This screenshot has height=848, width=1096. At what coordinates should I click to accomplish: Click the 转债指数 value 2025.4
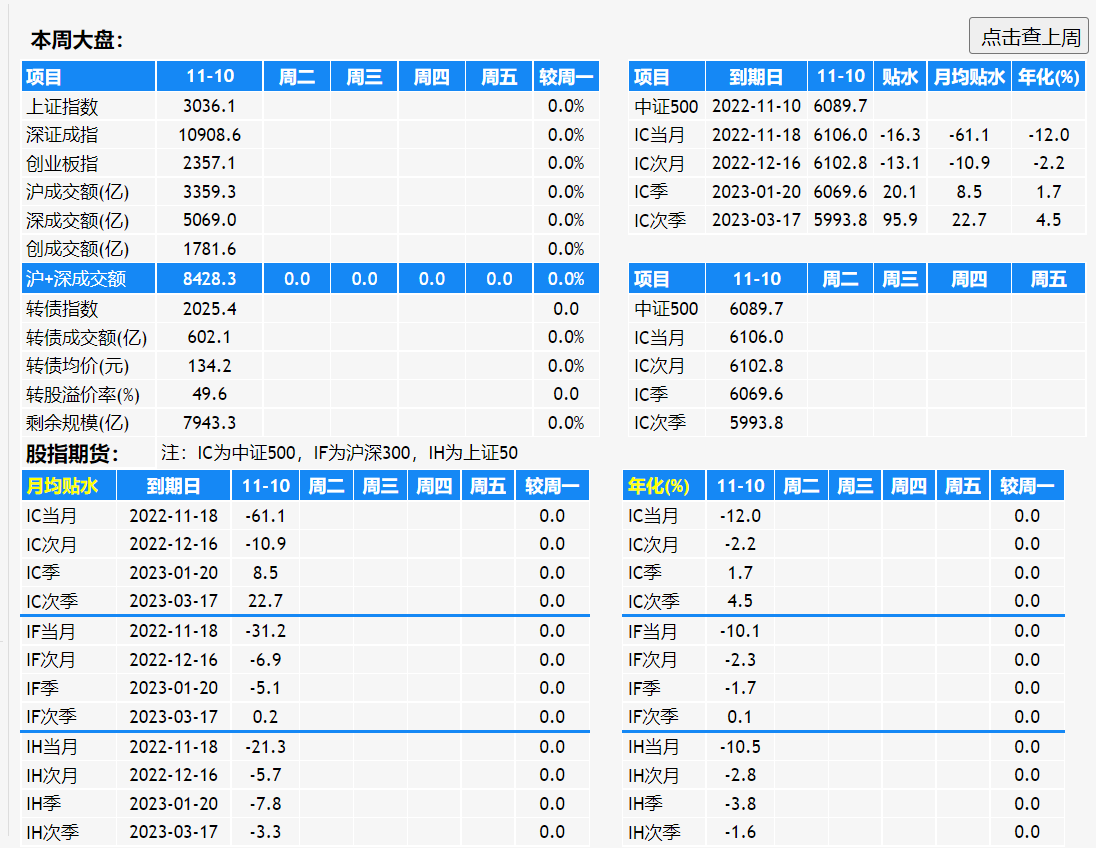(209, 309)
